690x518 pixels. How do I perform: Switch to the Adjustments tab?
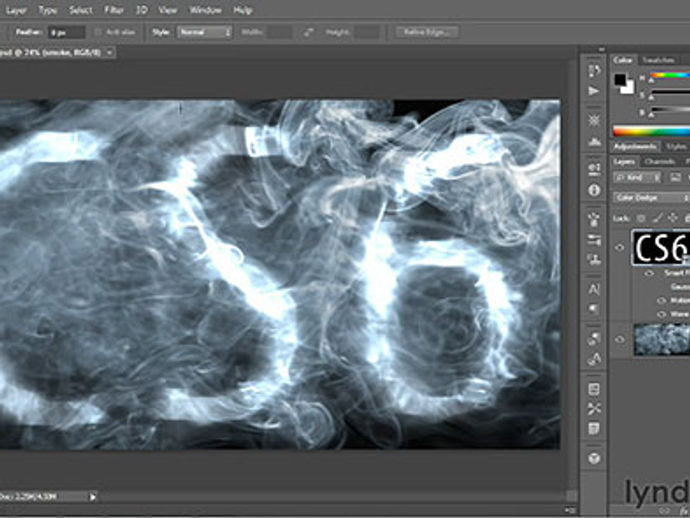coord(635,146)
